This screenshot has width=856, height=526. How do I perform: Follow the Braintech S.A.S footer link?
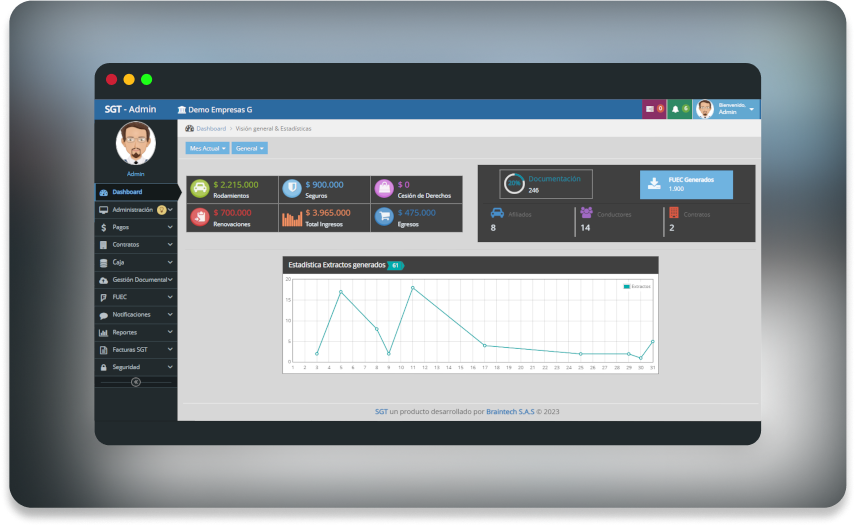coord(510,411)
